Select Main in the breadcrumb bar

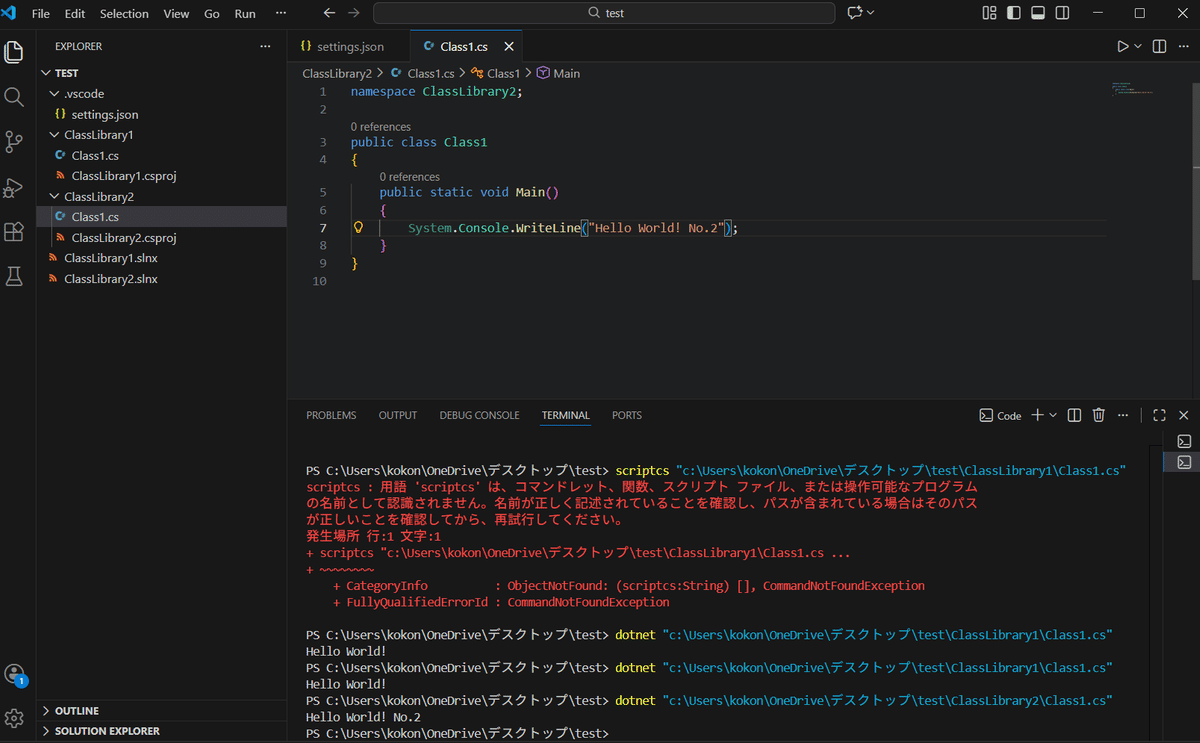(565, 72)
